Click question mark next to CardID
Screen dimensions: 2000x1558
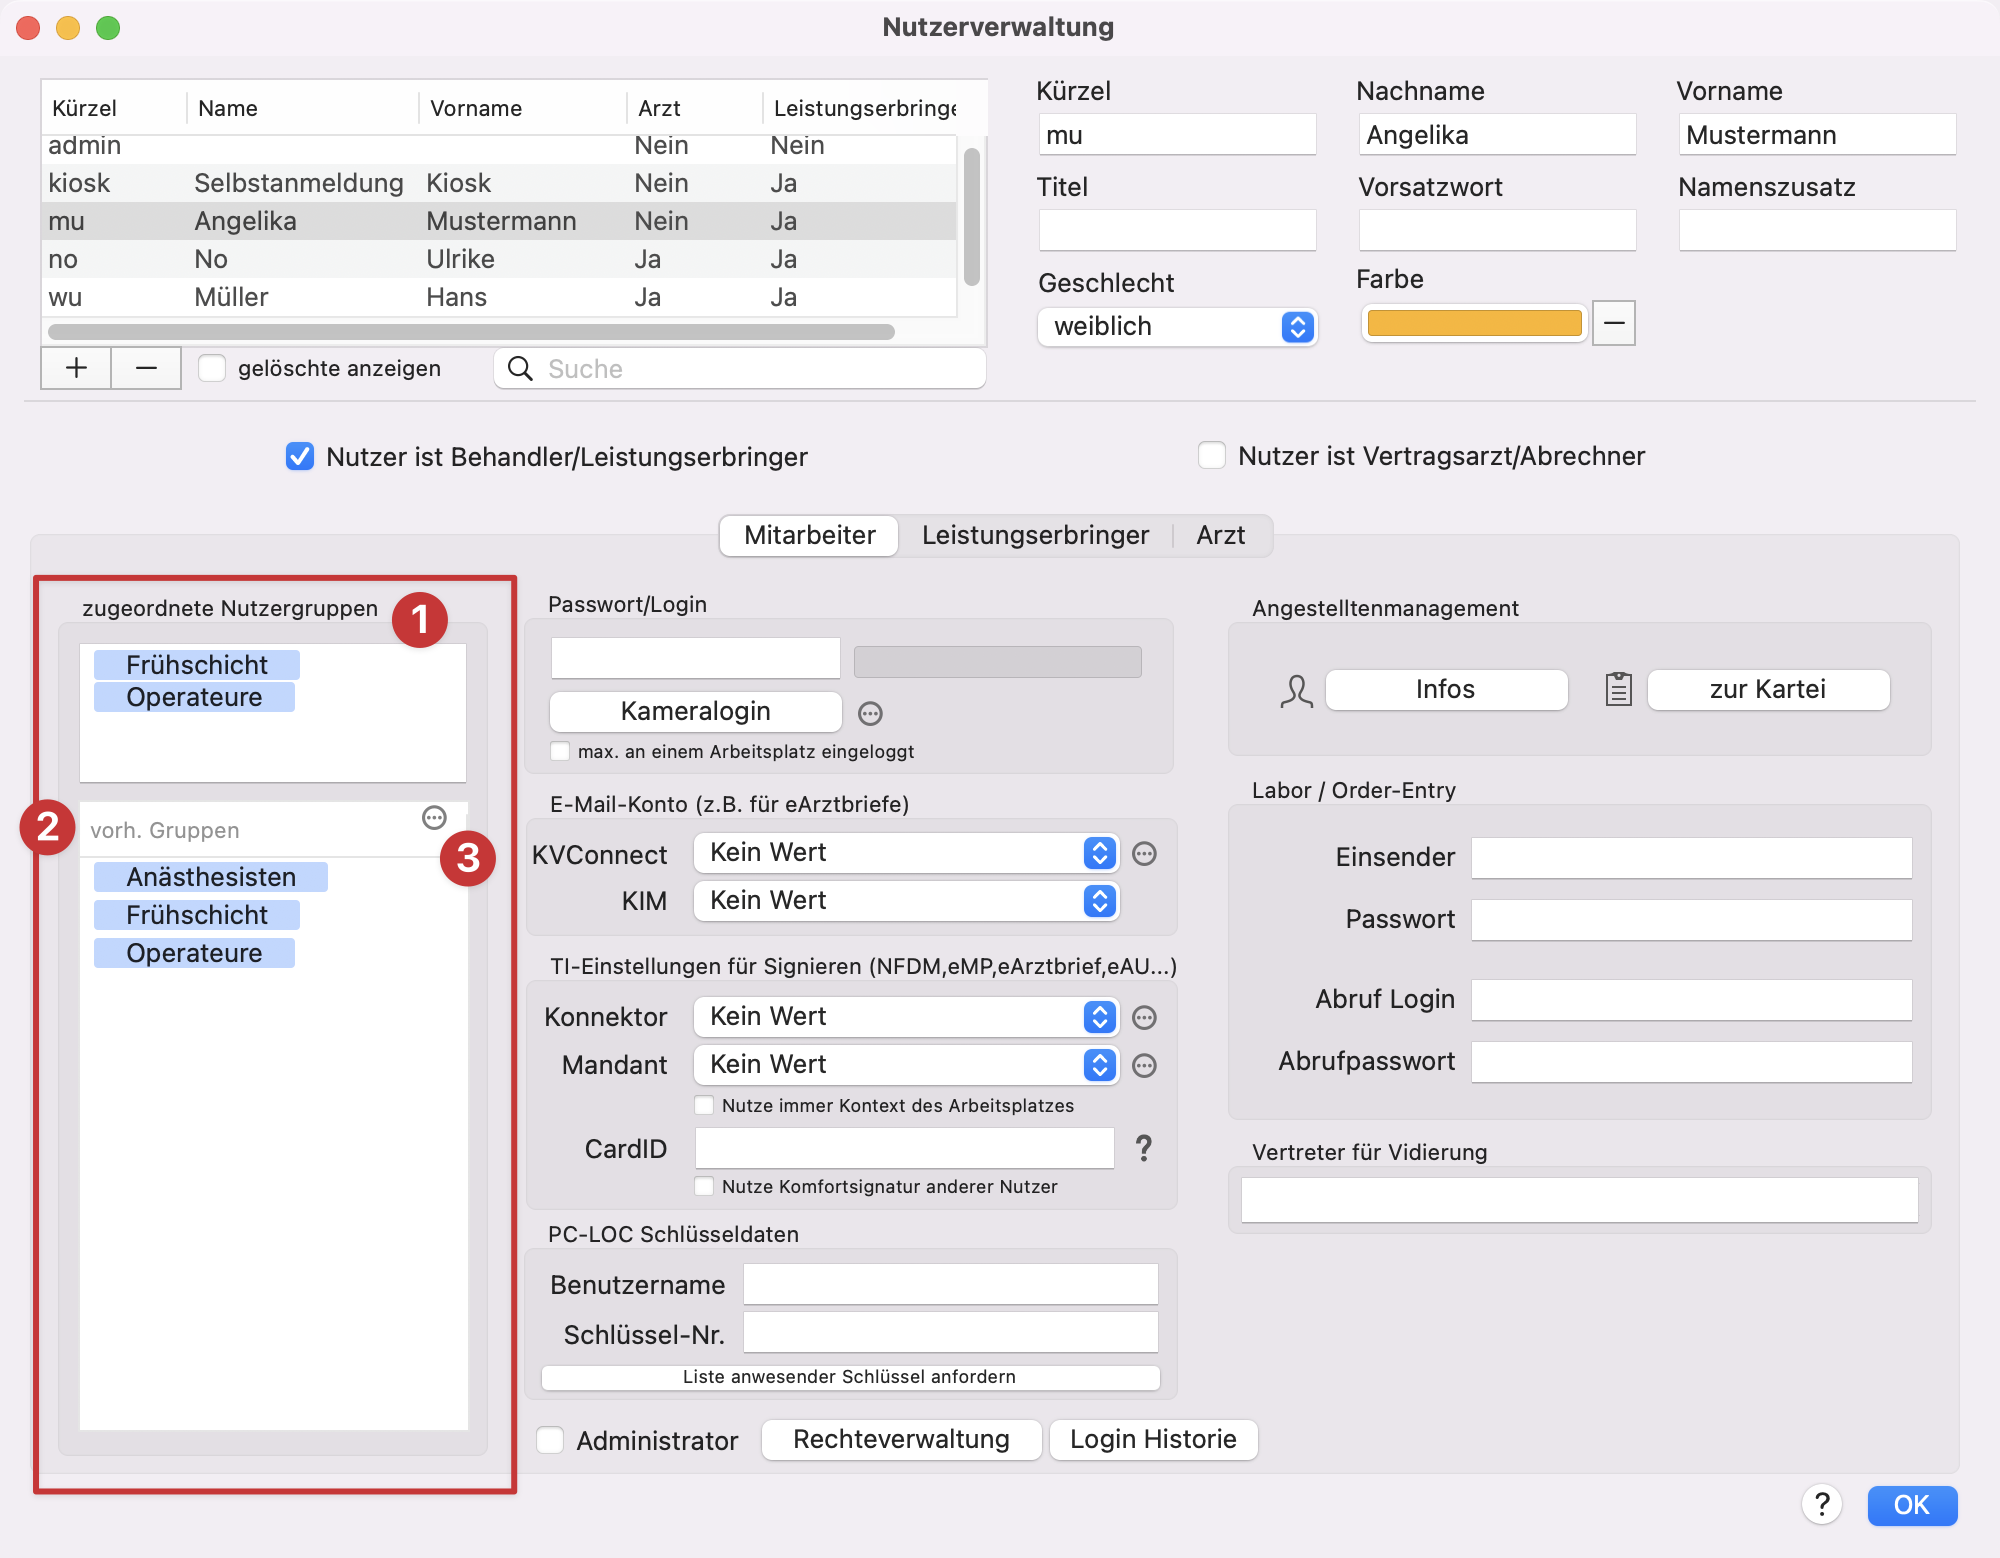[1144, 1148]
